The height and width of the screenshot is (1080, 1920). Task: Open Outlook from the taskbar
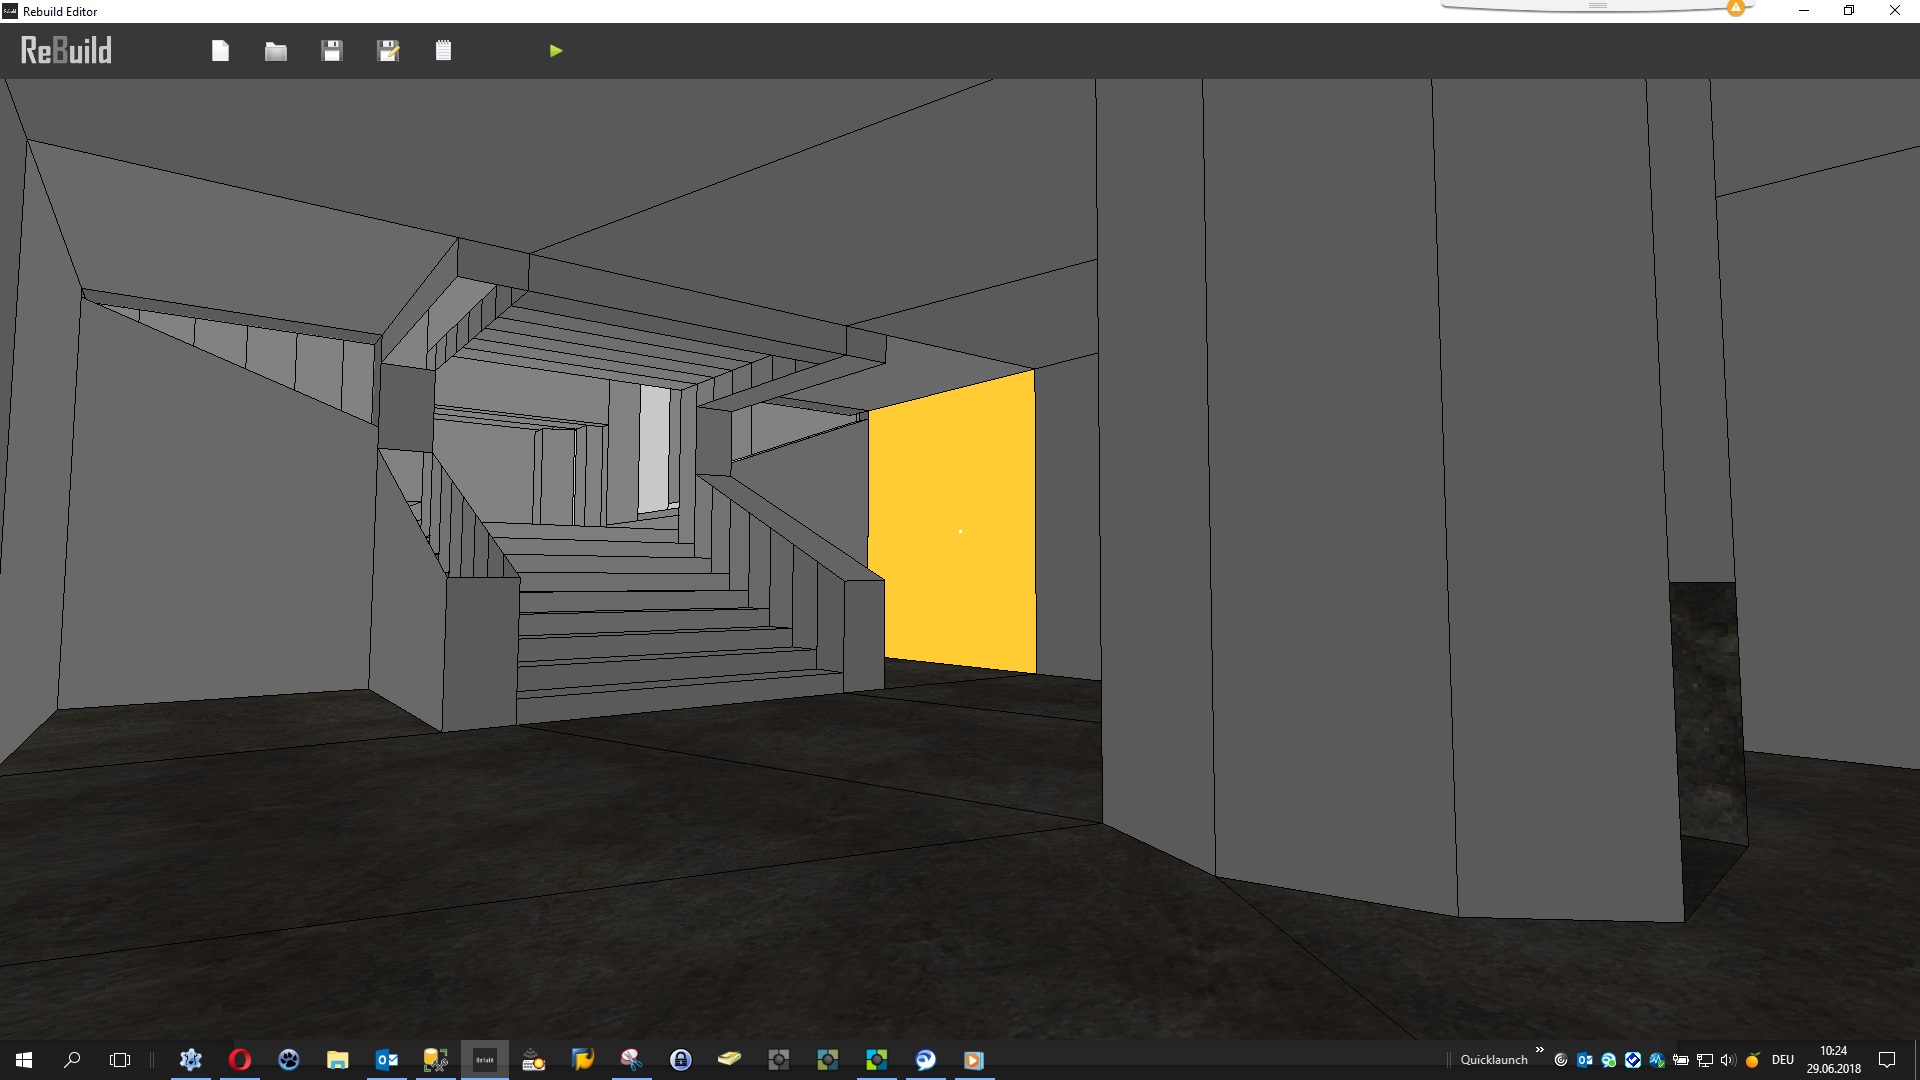pyautogui.click(x=386, y=1060)
